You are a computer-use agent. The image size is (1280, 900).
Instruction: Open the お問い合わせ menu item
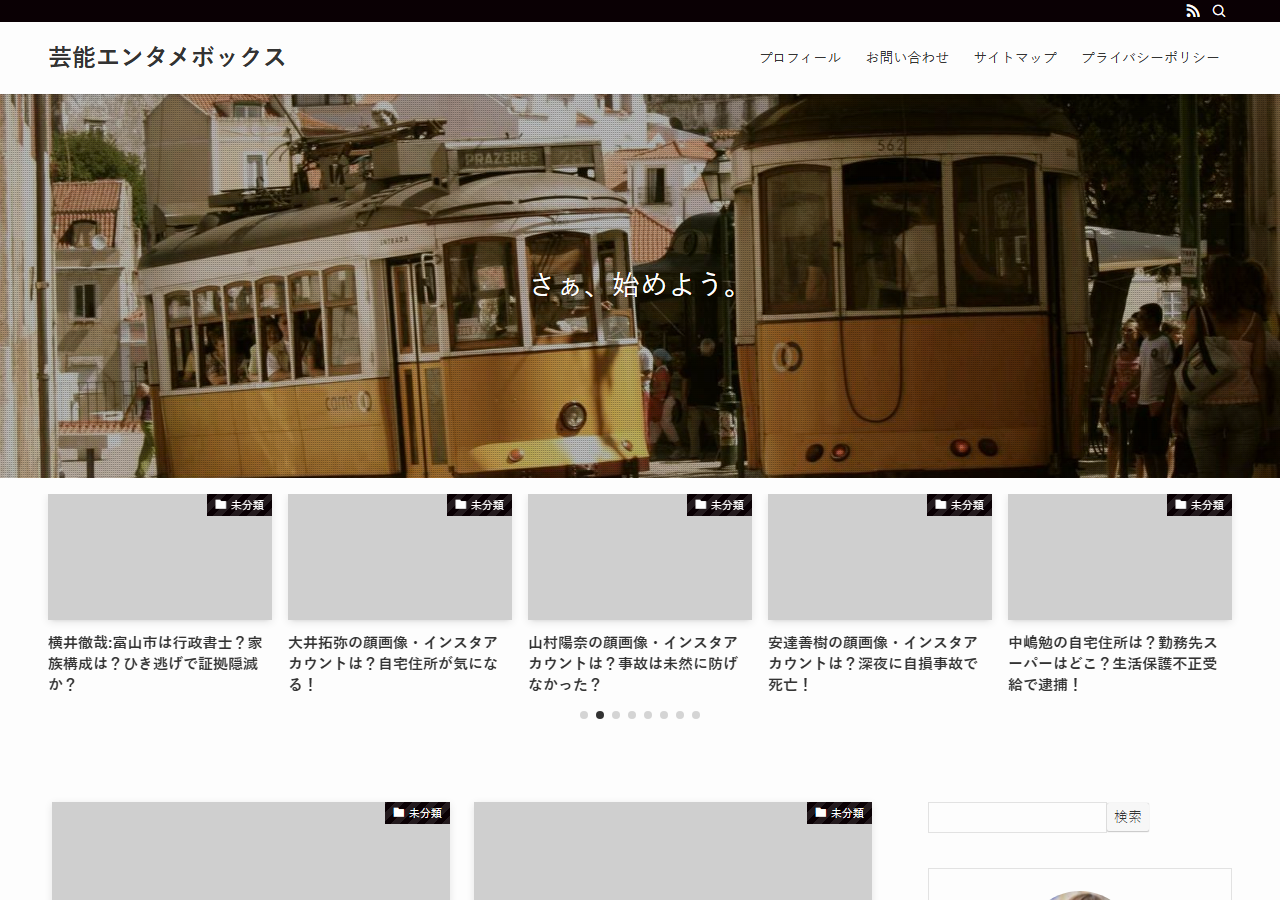pos(907,57)
